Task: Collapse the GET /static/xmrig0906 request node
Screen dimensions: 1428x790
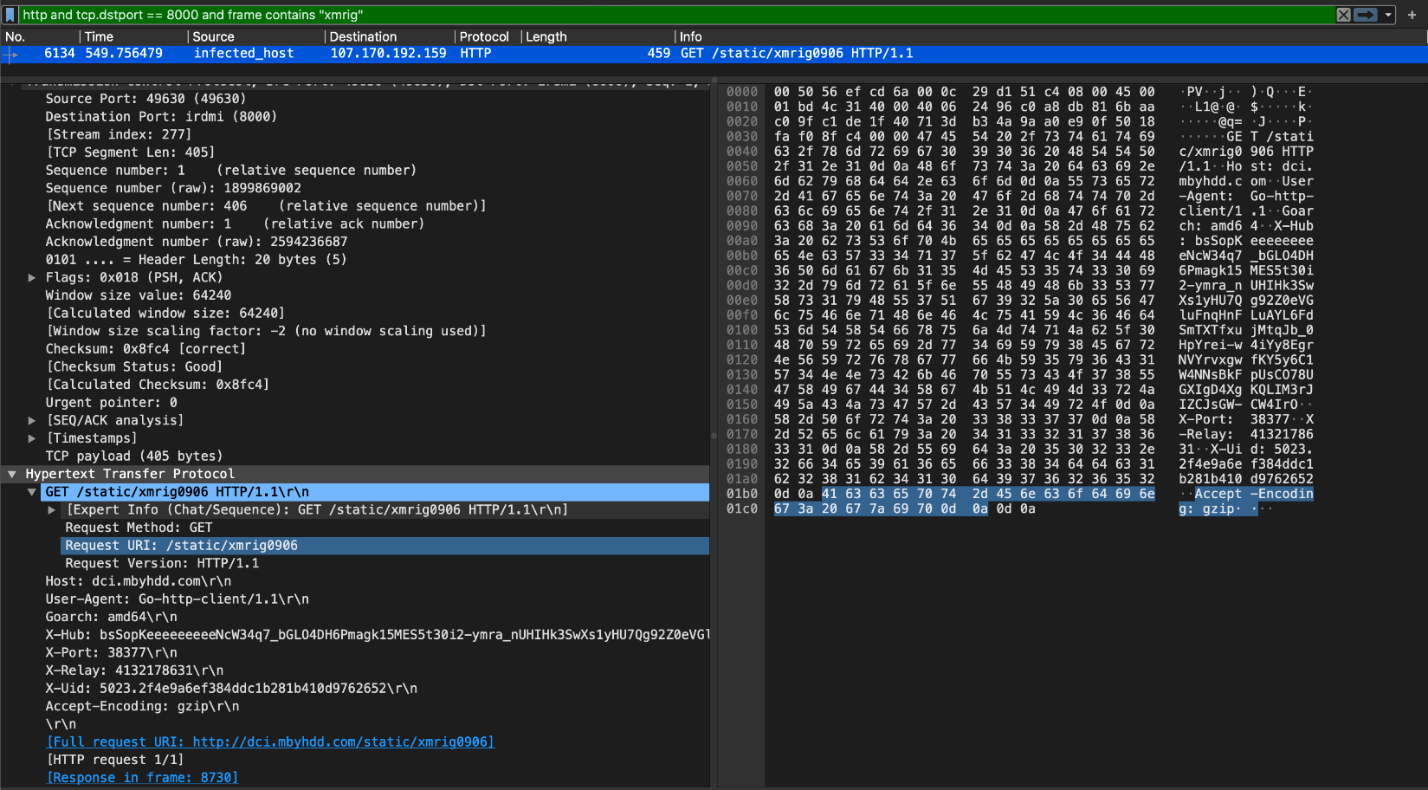Action: 32,492
